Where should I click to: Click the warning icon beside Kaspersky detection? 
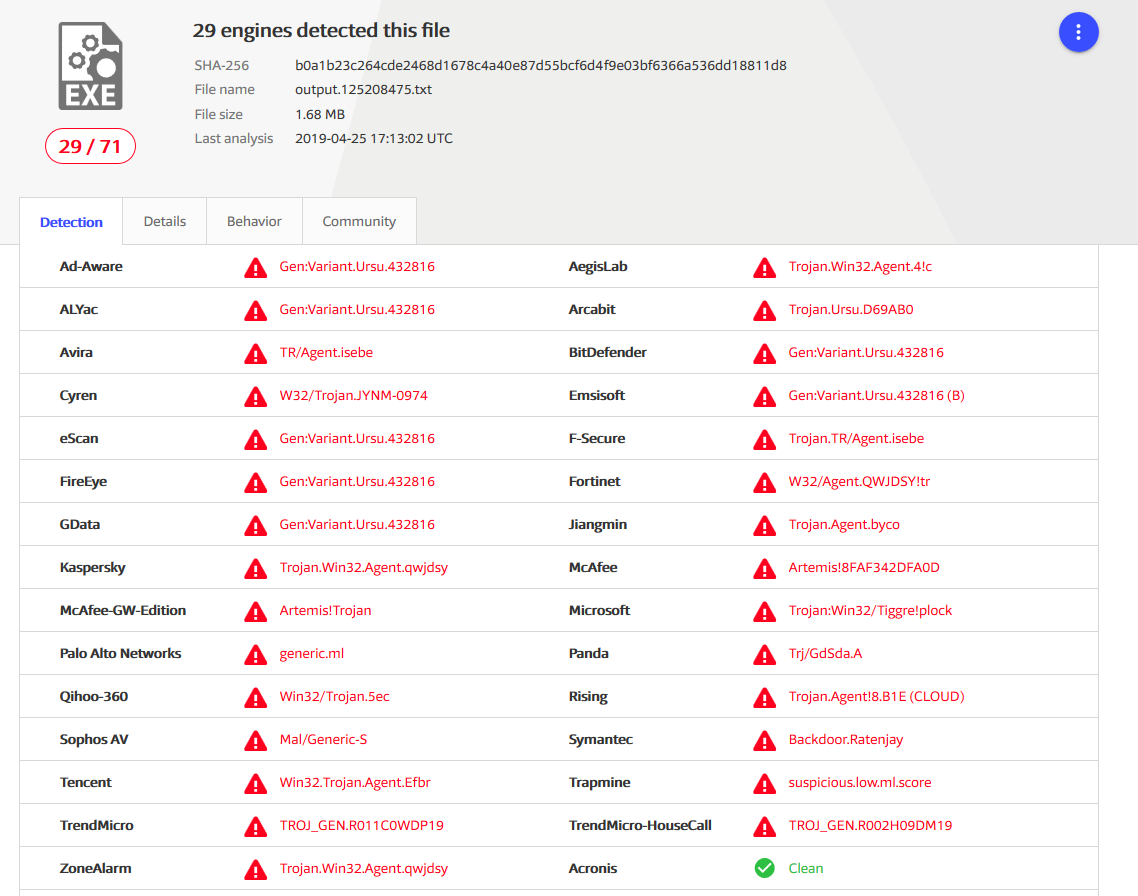tap(255, 568)
